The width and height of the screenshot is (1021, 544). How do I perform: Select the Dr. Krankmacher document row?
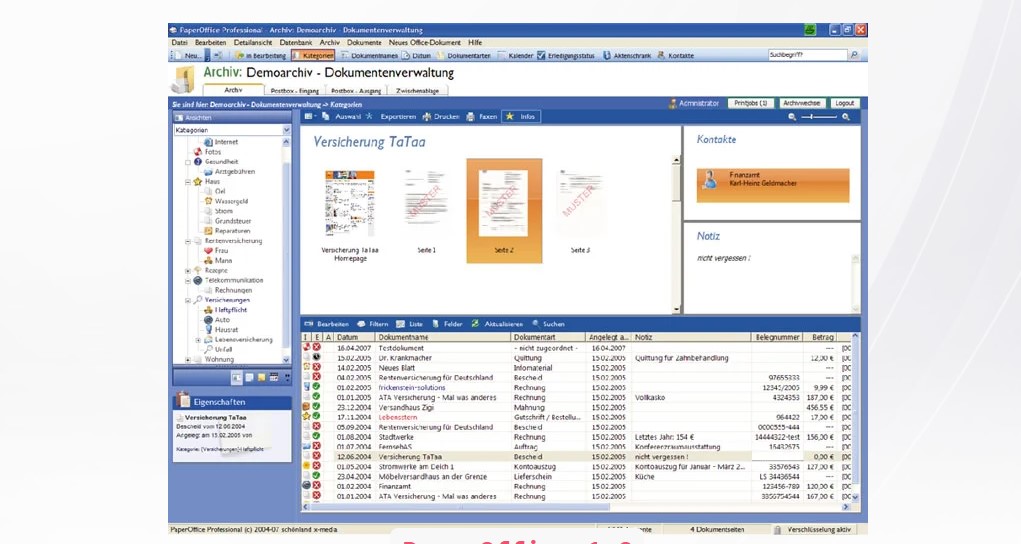[576, 358]
